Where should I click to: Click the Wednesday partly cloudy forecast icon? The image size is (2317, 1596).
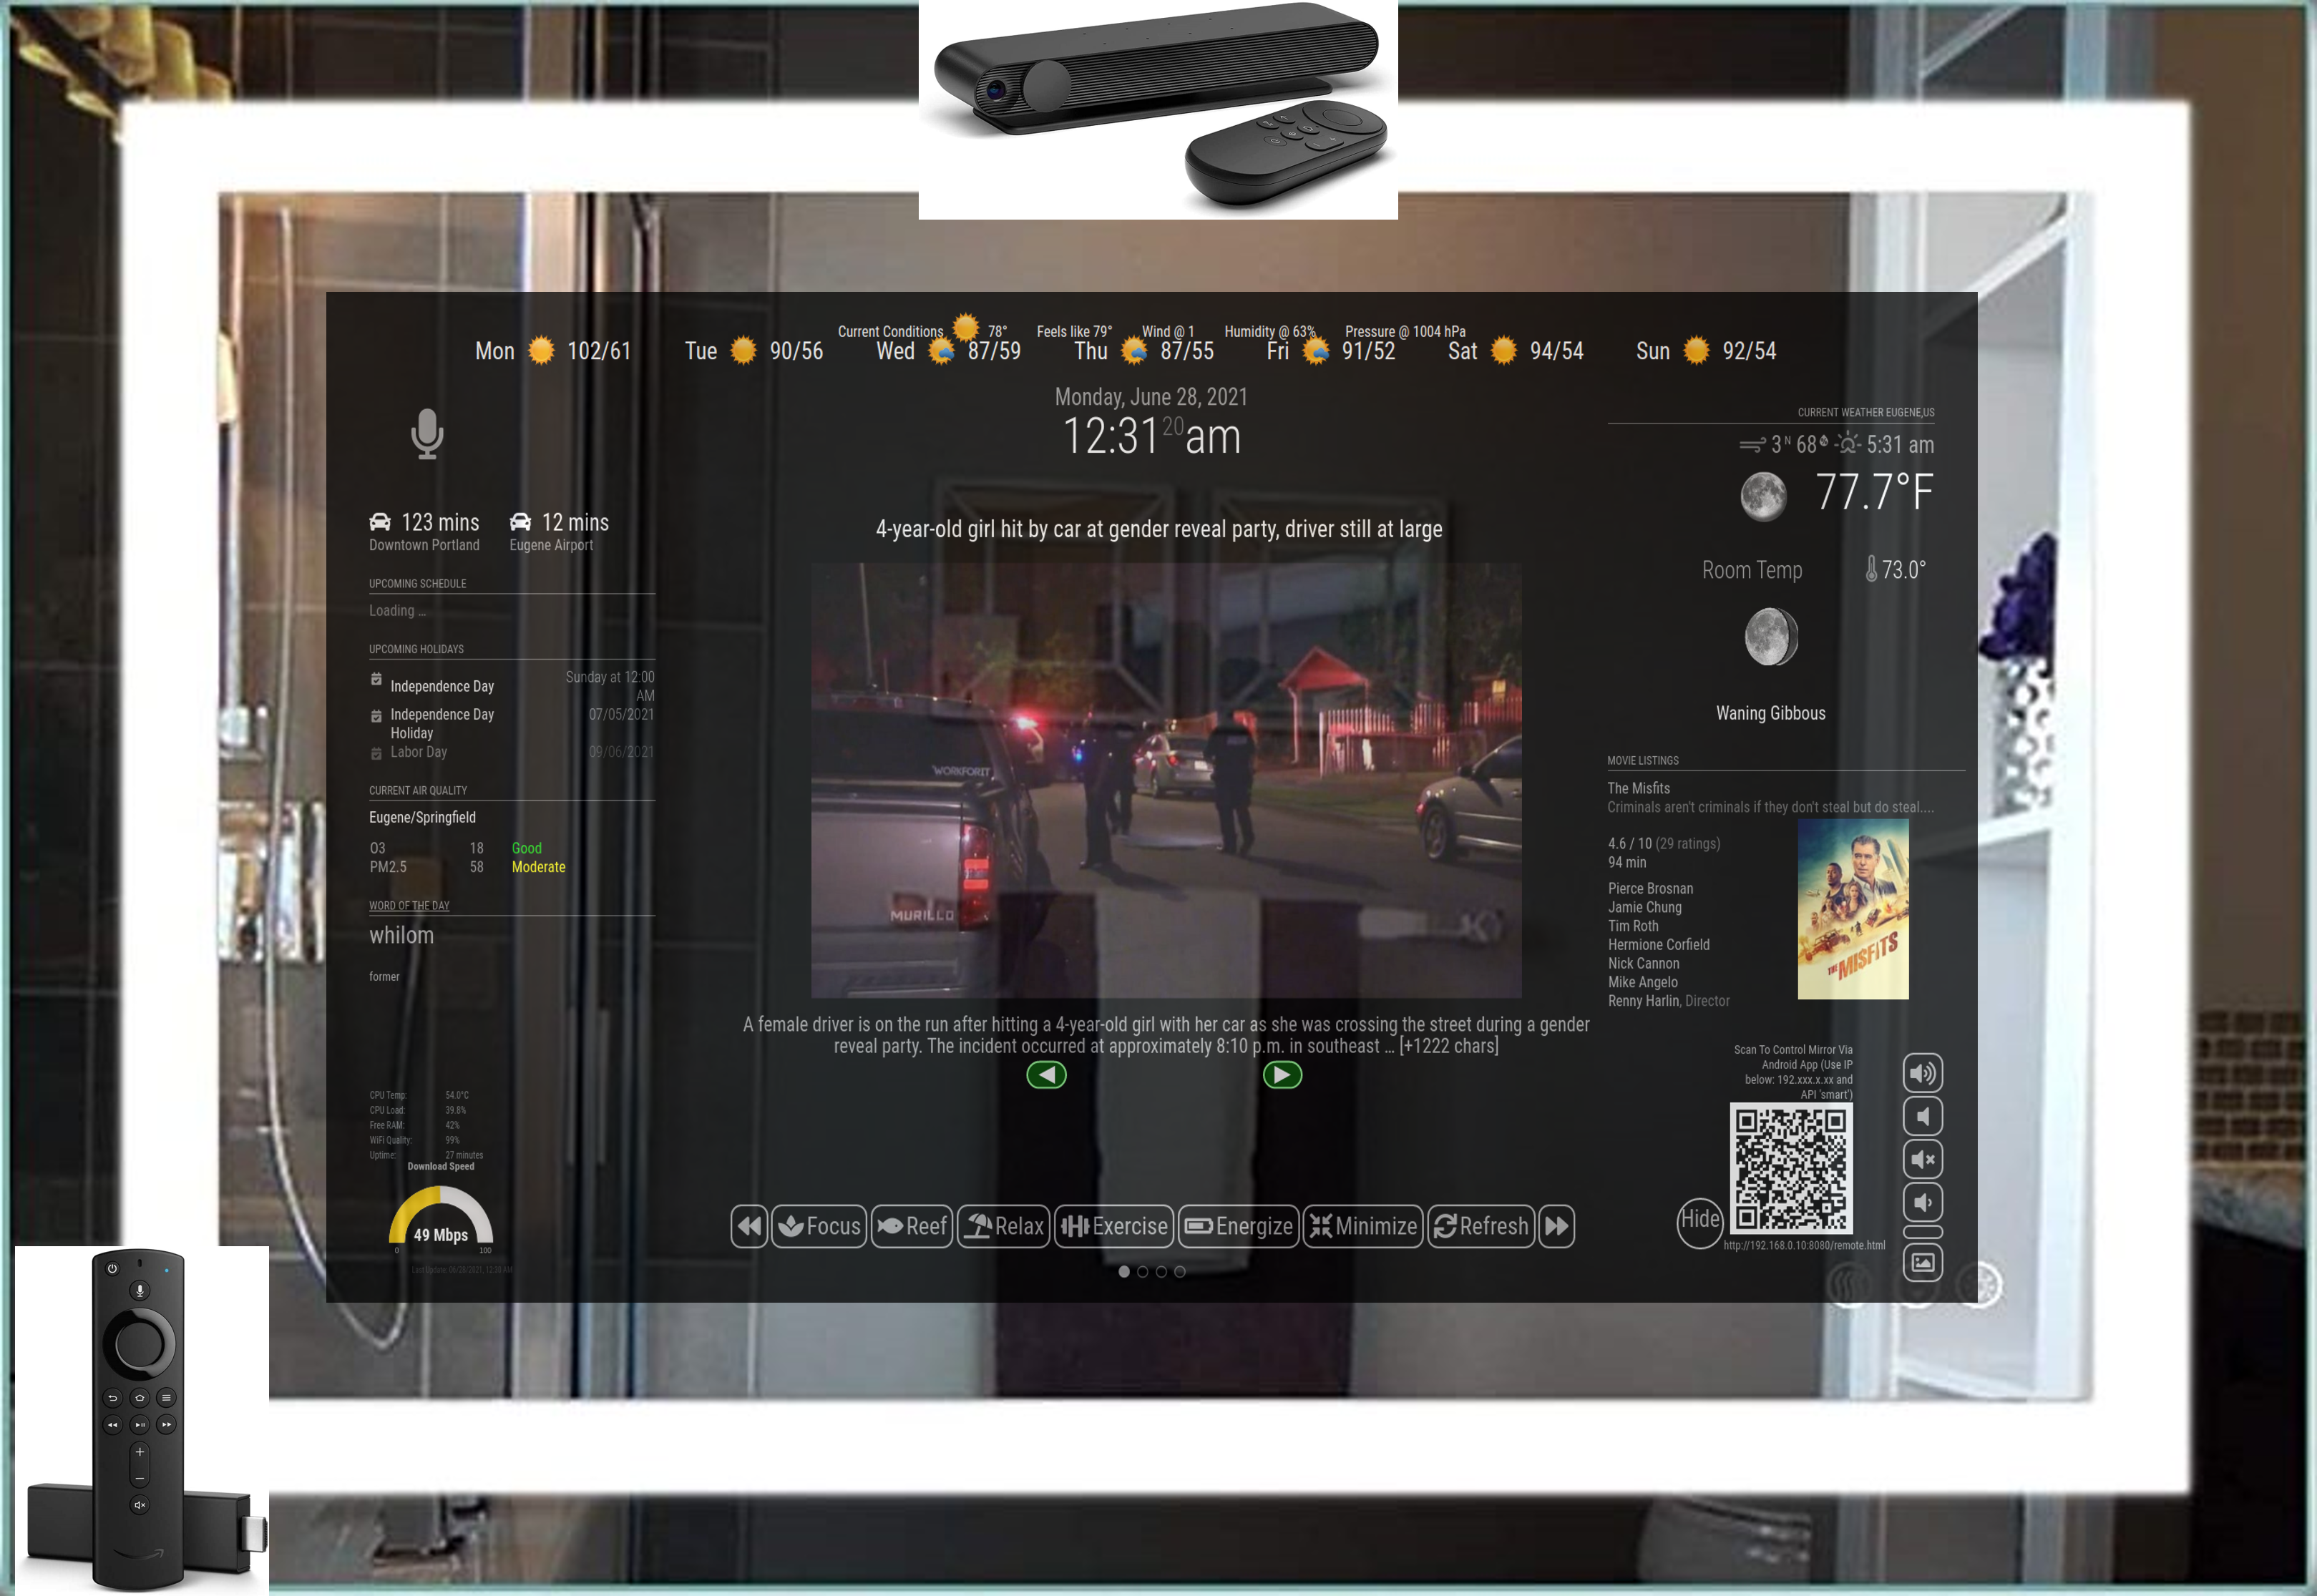click(941, 350)
